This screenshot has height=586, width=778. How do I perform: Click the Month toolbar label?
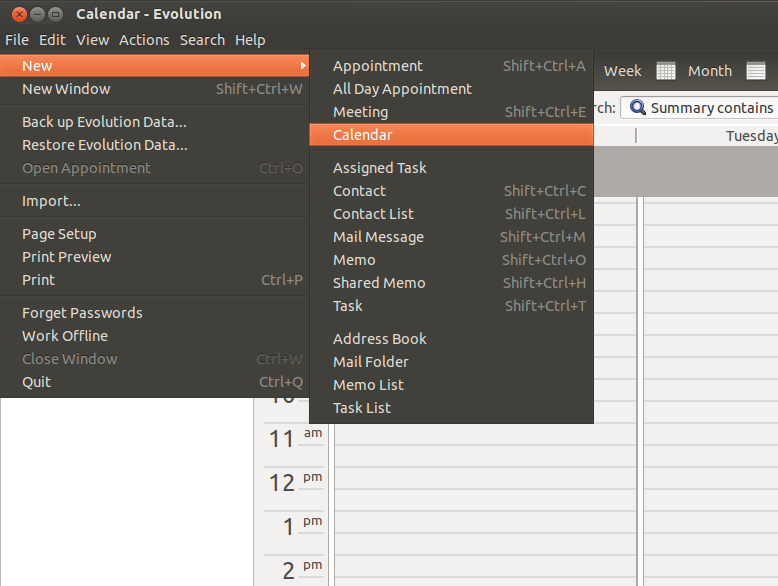pyautogui.click(x=710, y=71)
